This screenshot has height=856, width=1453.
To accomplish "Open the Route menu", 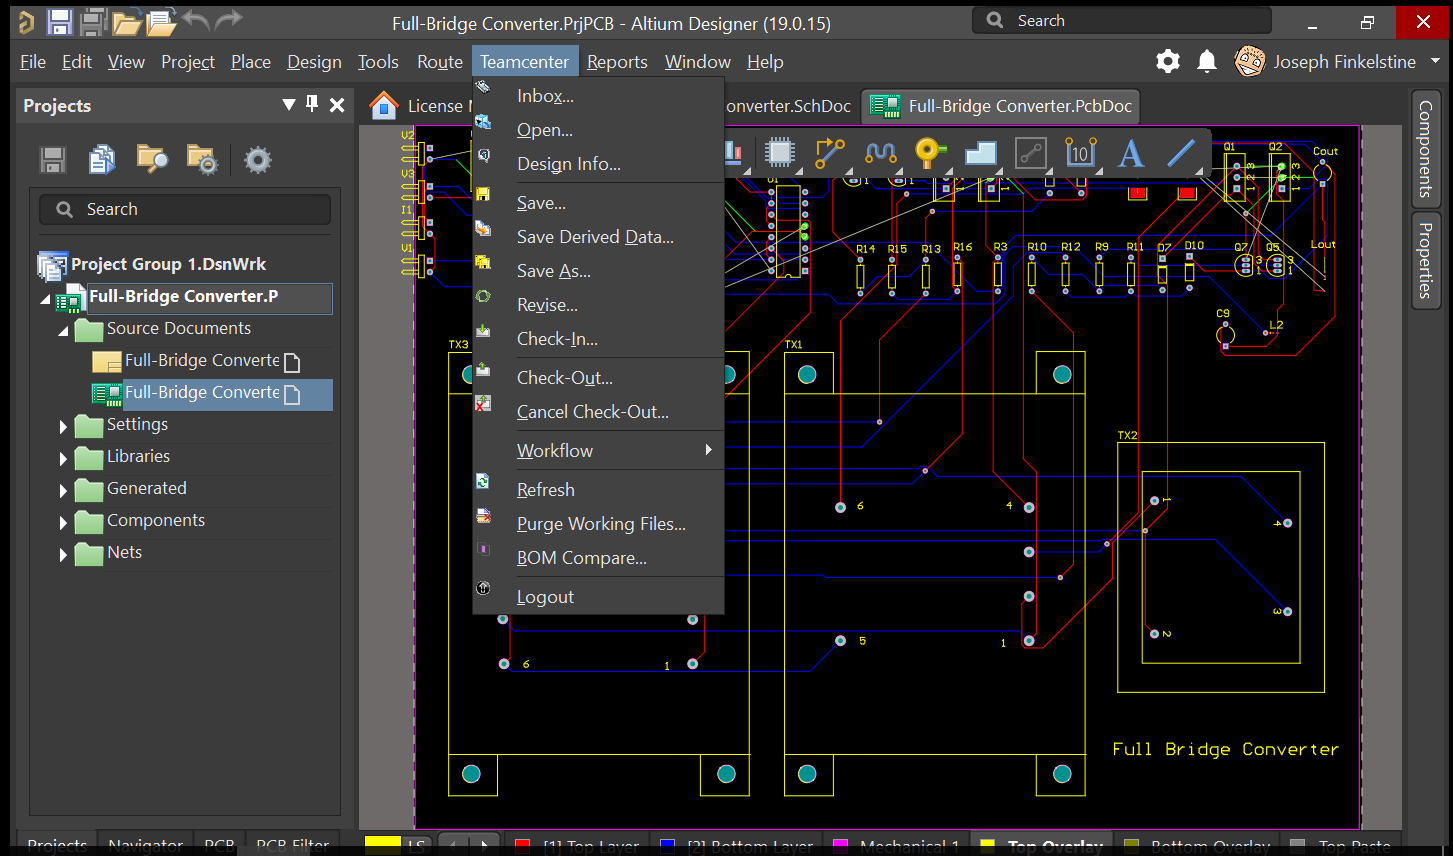I will click(x=440, y=62).
